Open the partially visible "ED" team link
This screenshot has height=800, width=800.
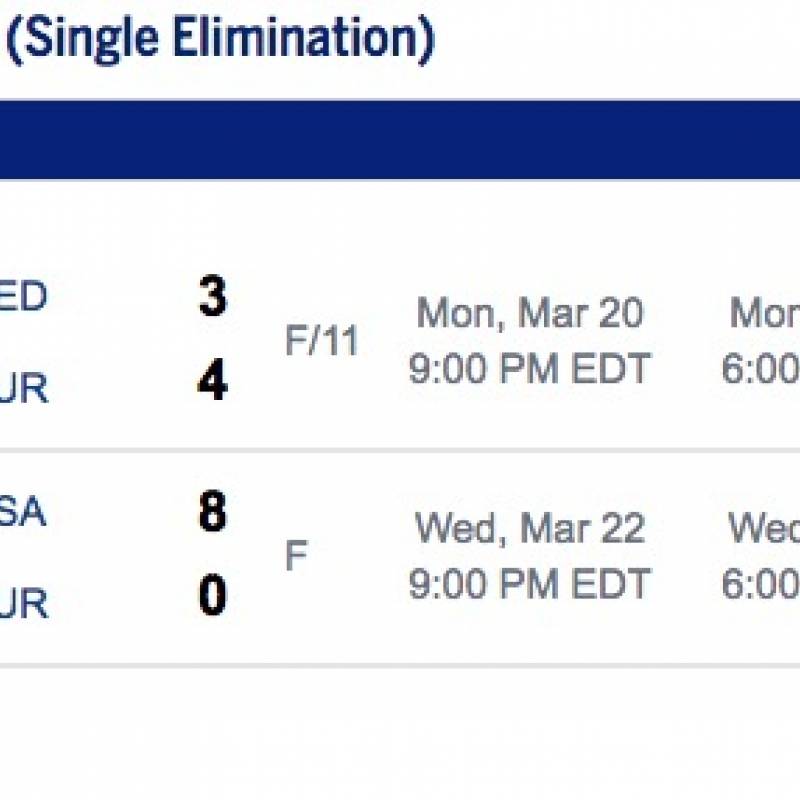[23, 296]
